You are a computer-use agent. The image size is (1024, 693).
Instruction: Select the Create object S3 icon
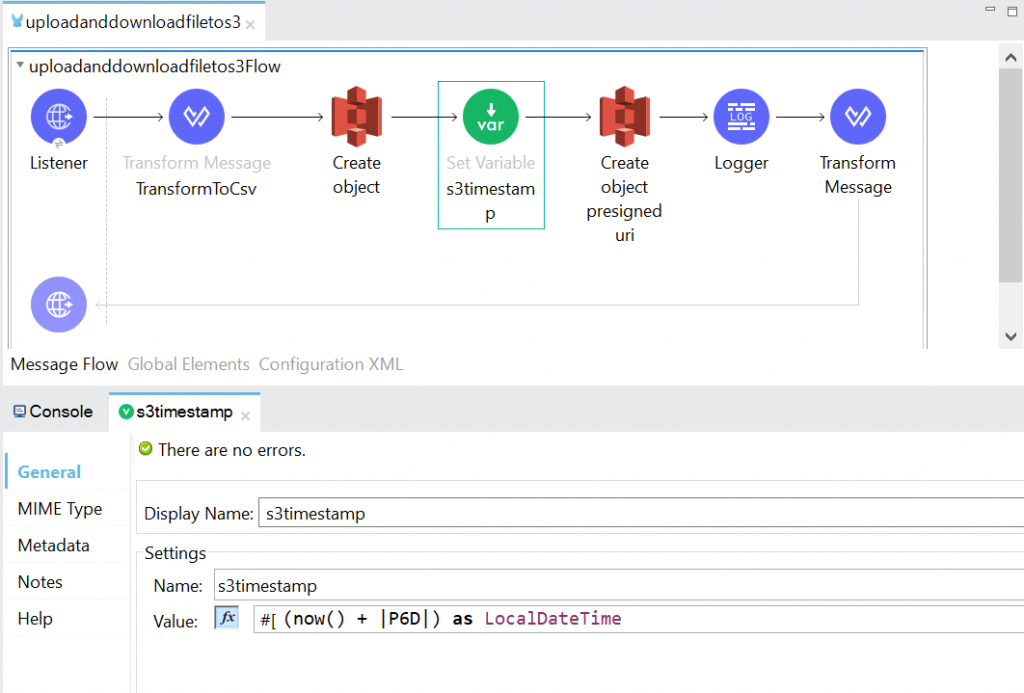click(x=356, y=116)
